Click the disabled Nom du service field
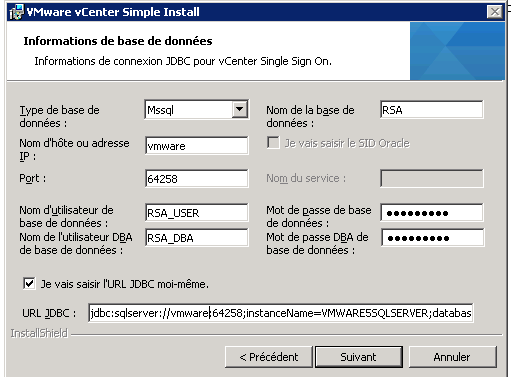Viewport: 511px width, 377px height. pos(432,178)
